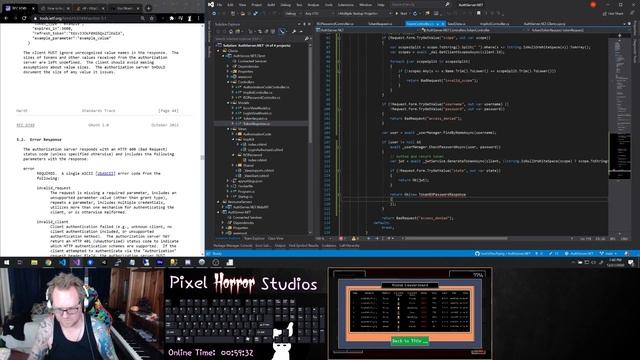Select Startup.cs in Solution Explorer
Screen dimensions: 640x360
246,196
